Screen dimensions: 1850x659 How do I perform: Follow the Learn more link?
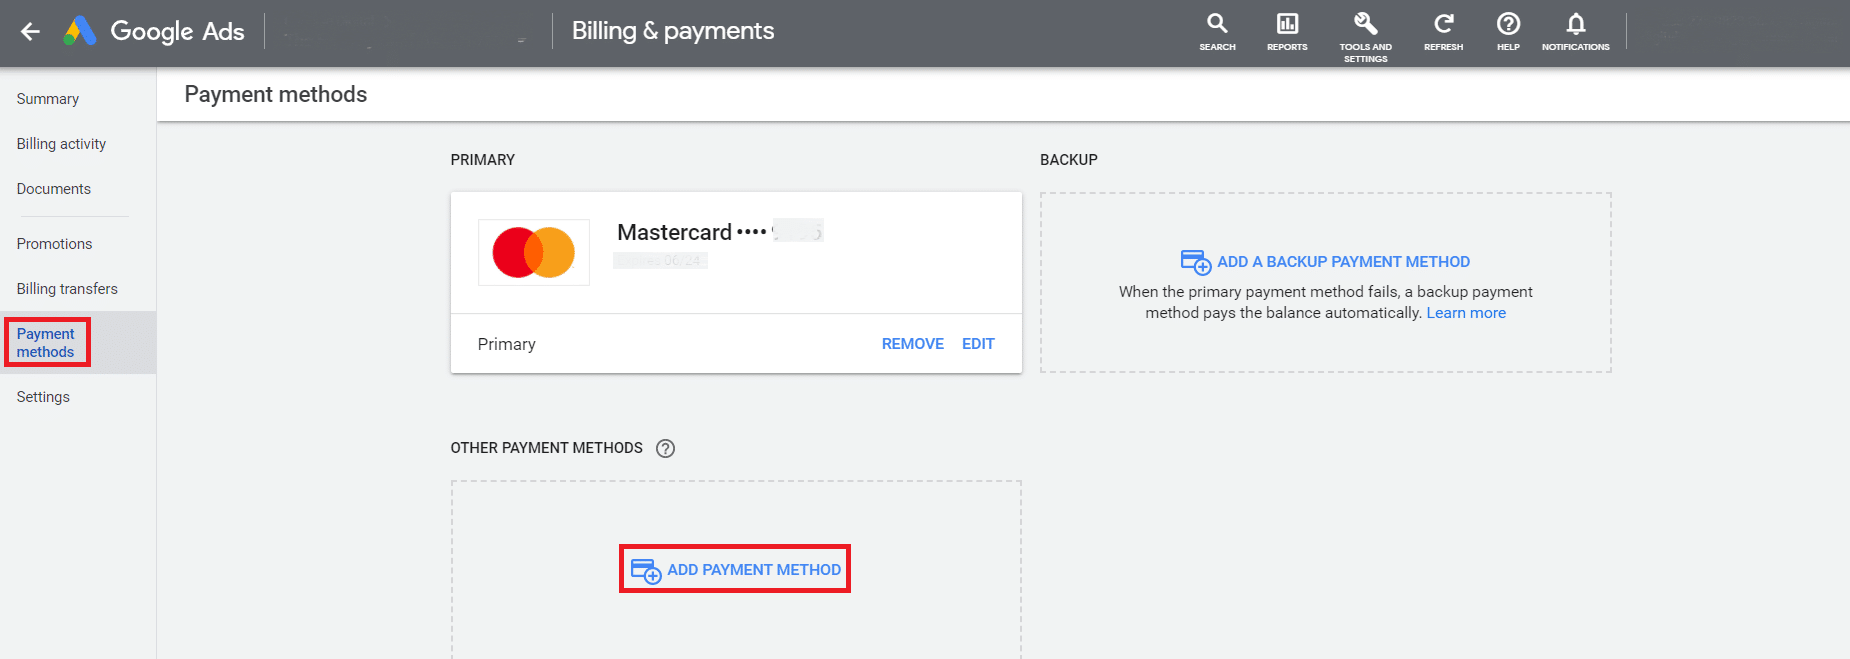[1465, 313]
